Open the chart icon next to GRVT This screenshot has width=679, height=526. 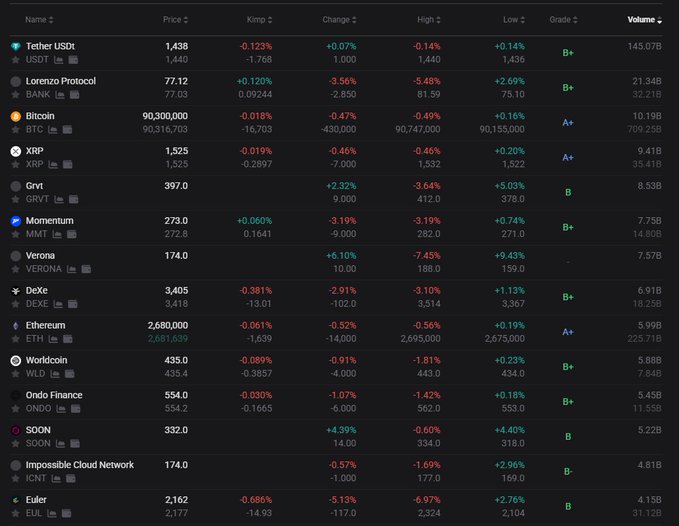point(59,199)
